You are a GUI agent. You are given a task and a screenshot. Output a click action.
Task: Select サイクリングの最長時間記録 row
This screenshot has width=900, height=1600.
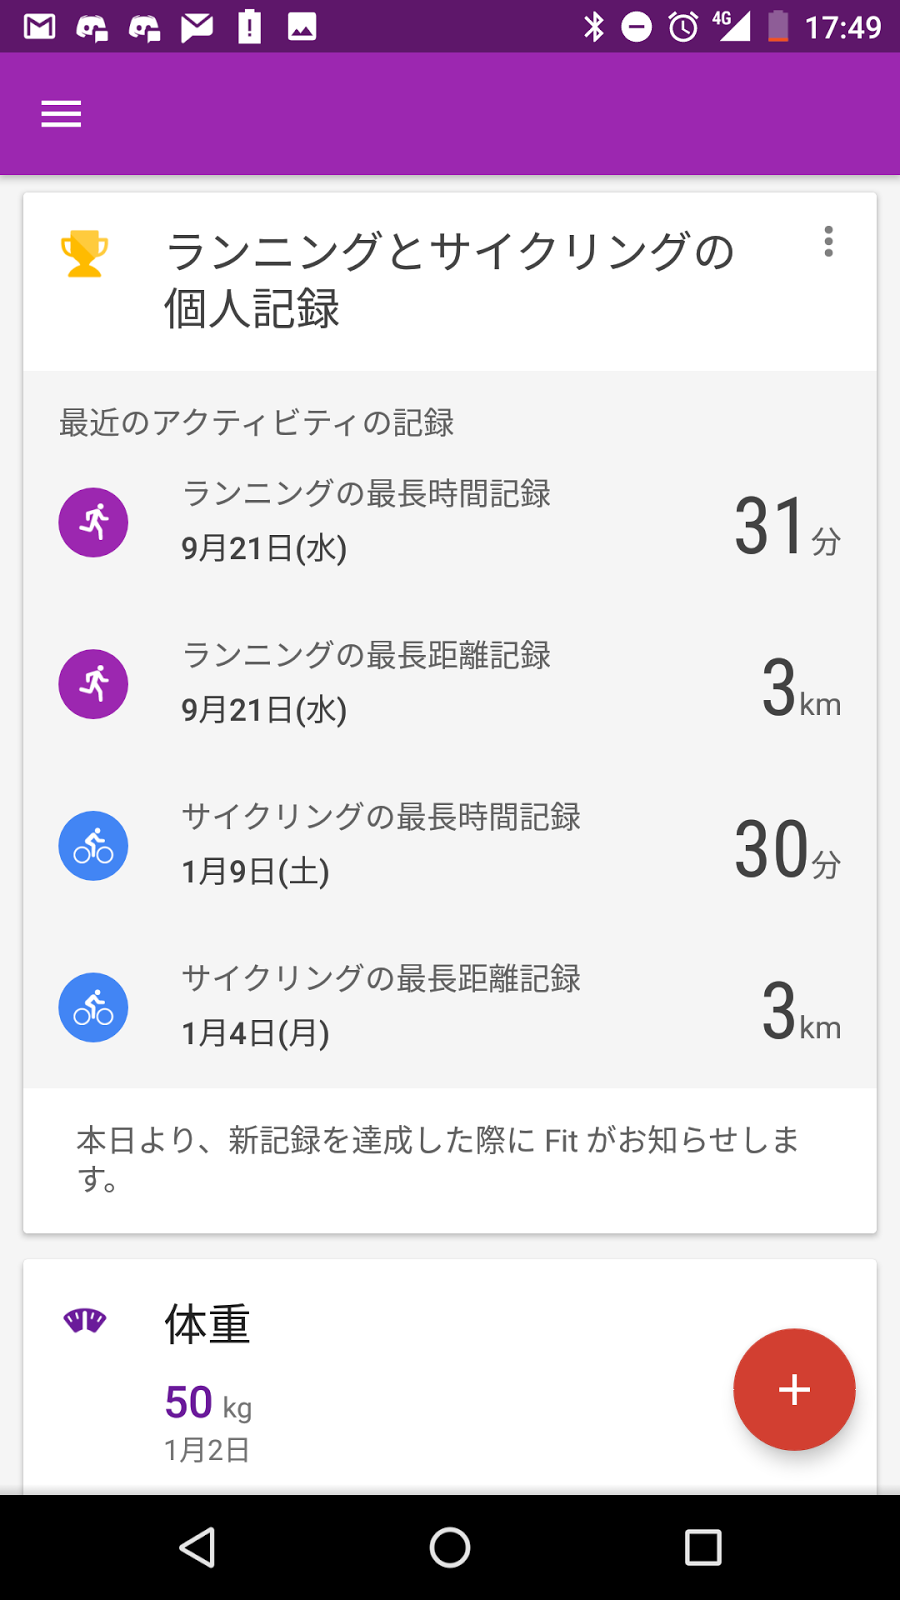[x=380, y=817]
